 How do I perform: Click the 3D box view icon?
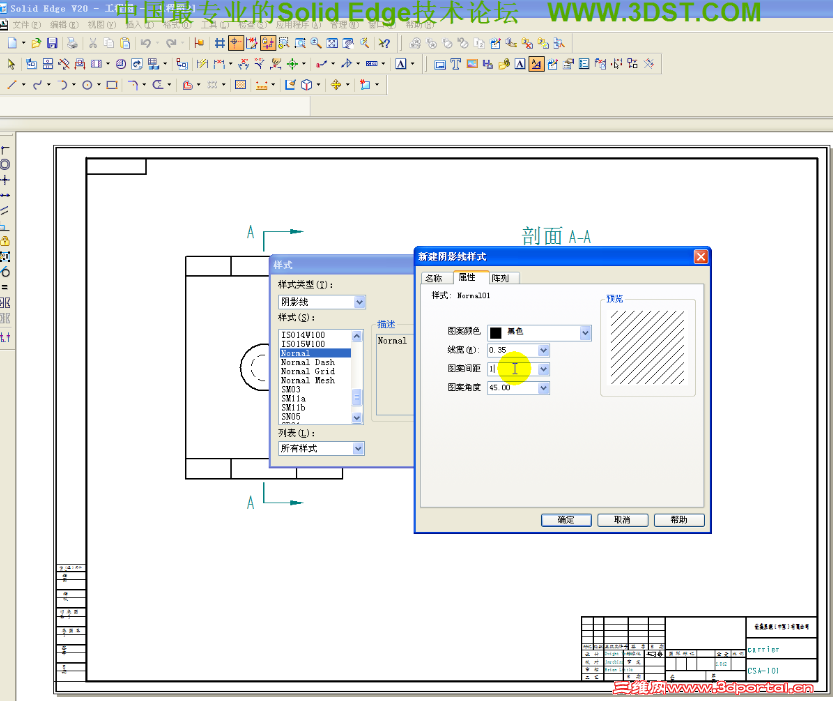tap(307, 84)
